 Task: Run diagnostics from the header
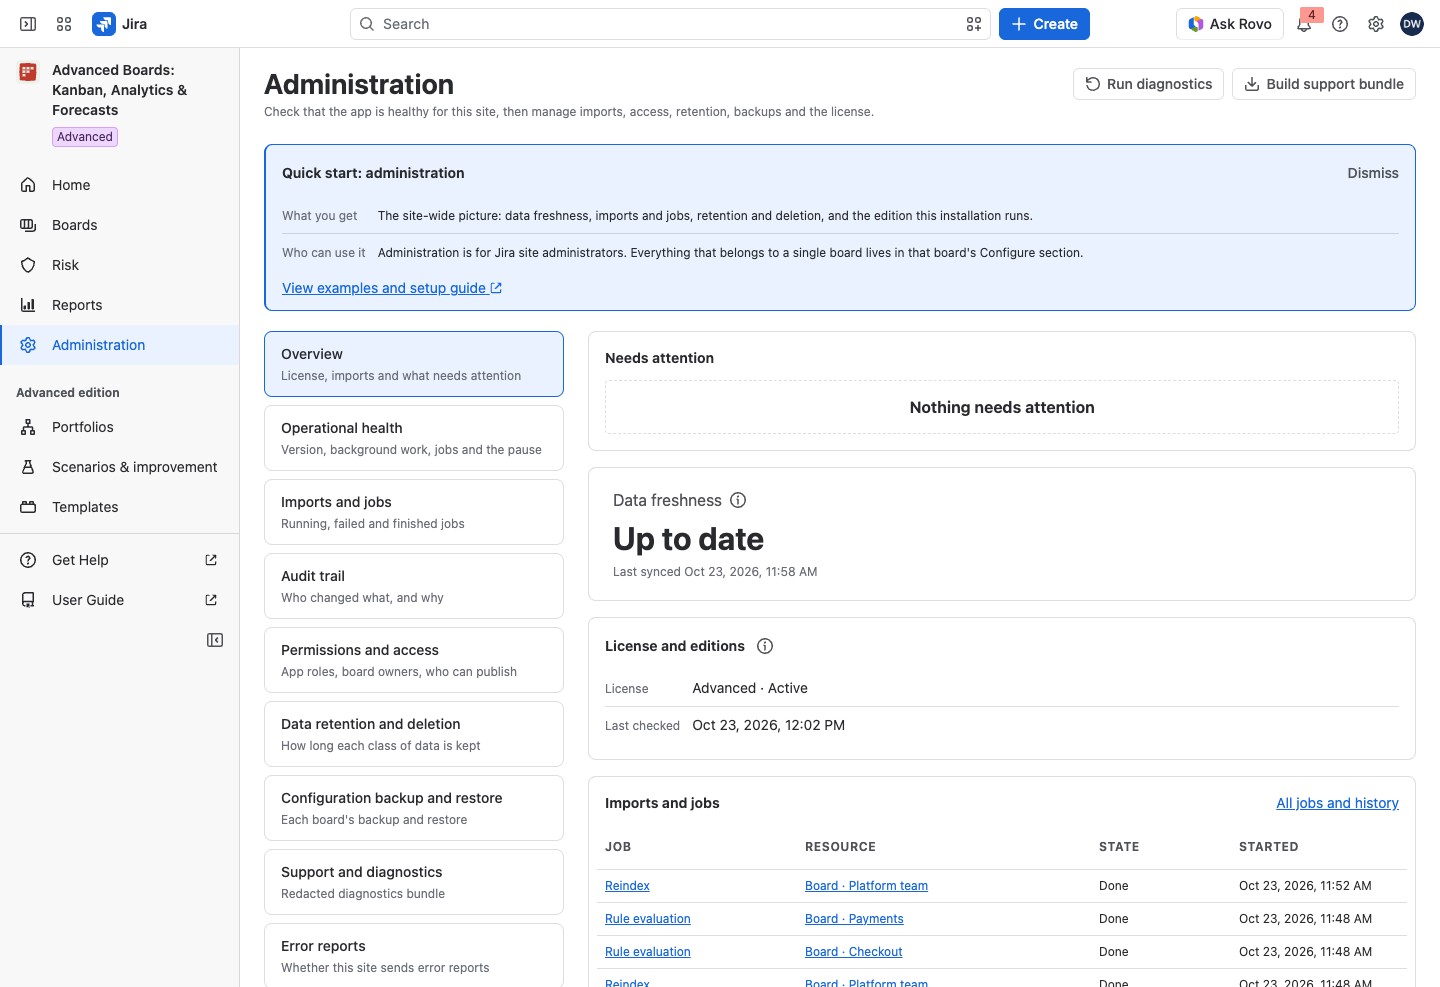(1149, 84)
